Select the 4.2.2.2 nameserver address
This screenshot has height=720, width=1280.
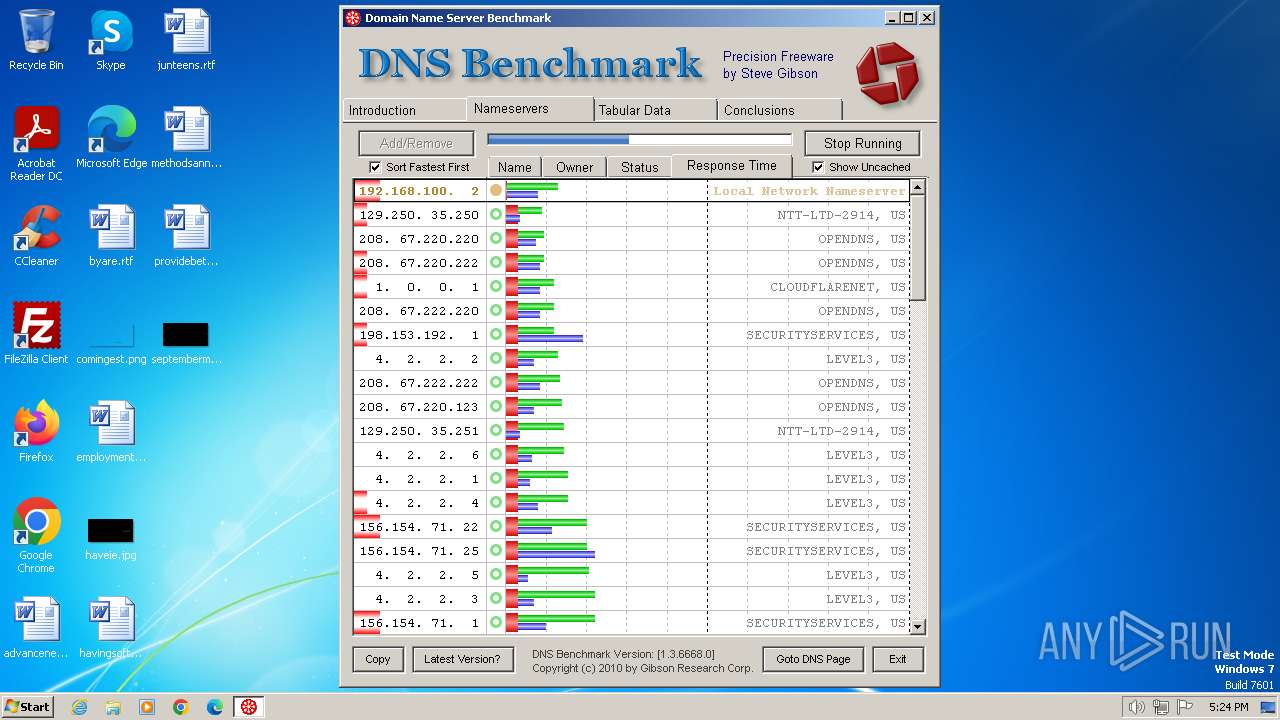pos(427,359)
